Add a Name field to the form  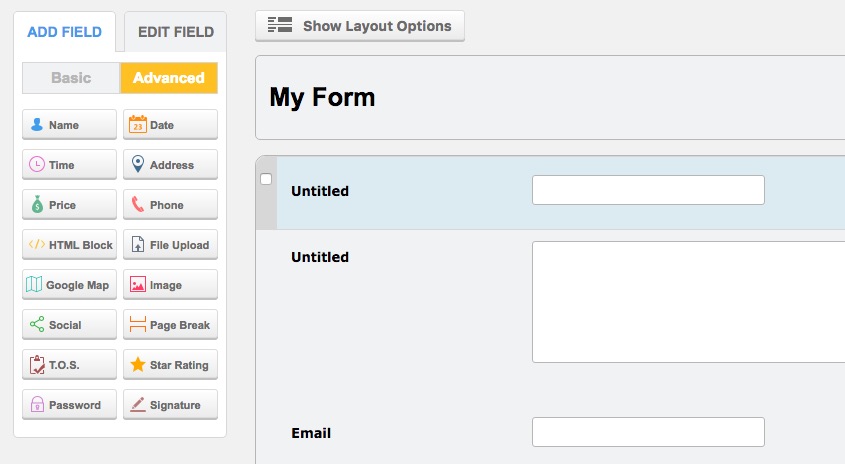pos(69,125)
